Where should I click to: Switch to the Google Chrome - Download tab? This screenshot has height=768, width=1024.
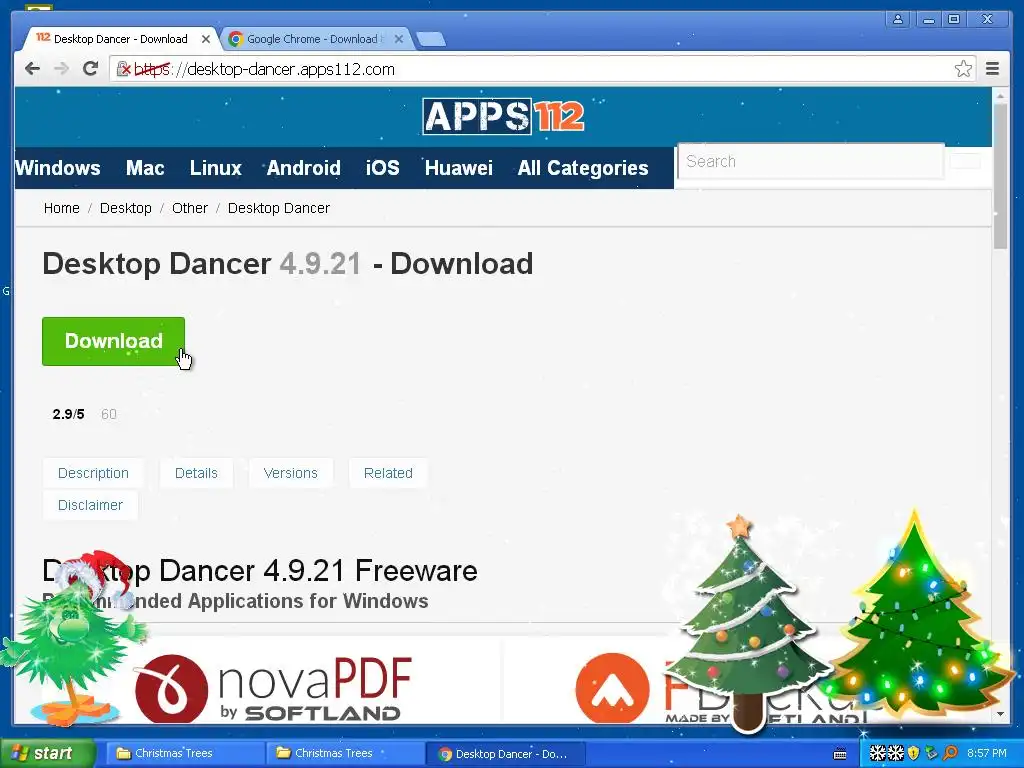pos(315,39)
